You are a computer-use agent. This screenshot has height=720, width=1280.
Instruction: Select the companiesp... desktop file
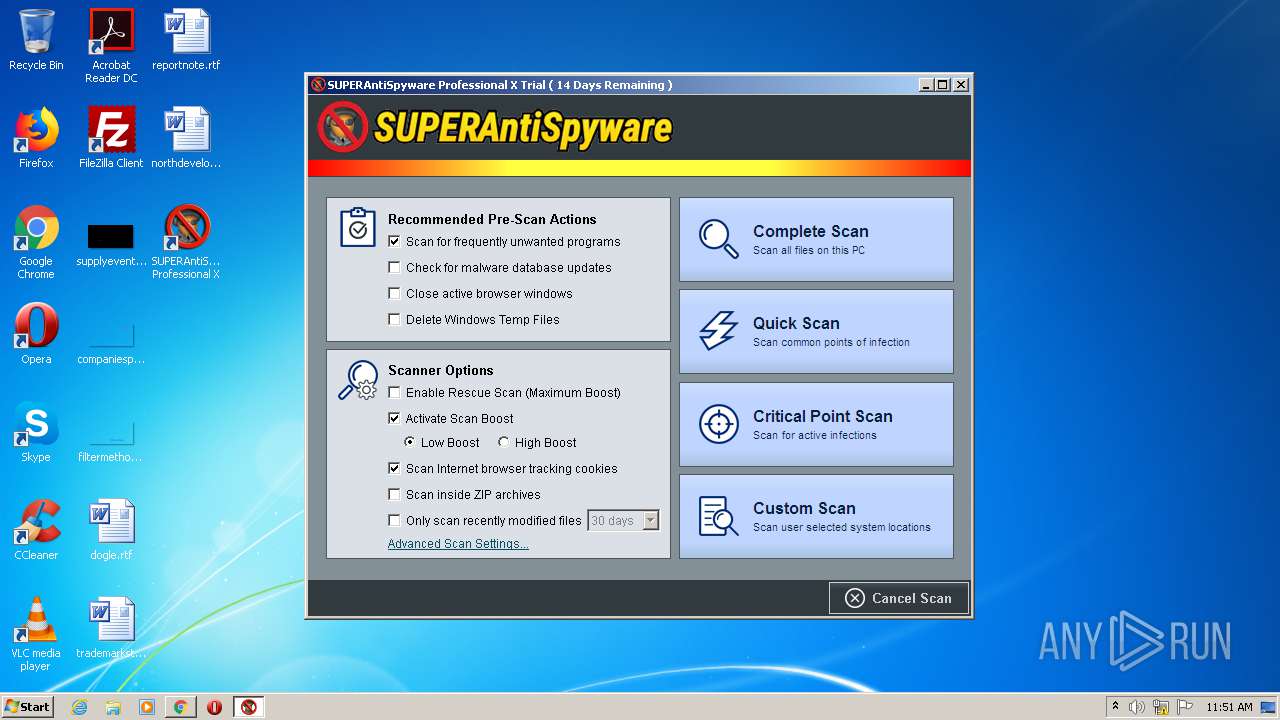(111, 342)
